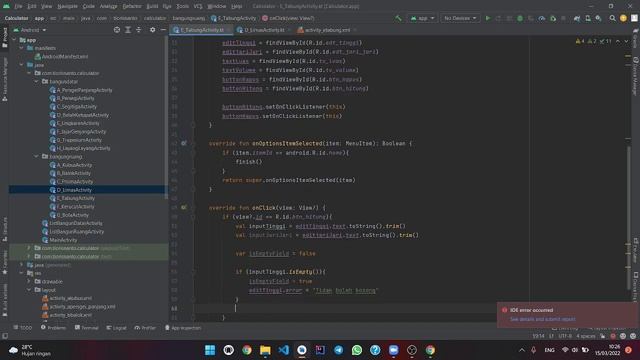640x360 pixels.
Task: Close the E_TabungActivity.kt editor tab
Action: (x=228, y=30)
